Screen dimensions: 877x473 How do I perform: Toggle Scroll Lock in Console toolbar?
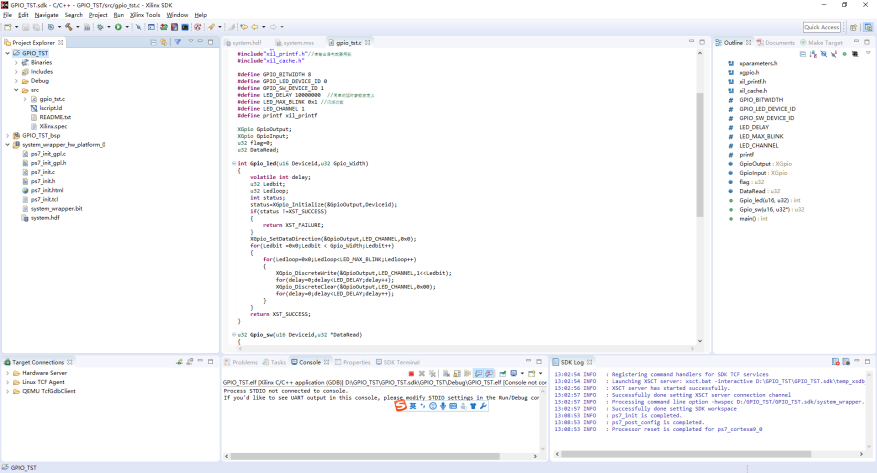(457, 373)
